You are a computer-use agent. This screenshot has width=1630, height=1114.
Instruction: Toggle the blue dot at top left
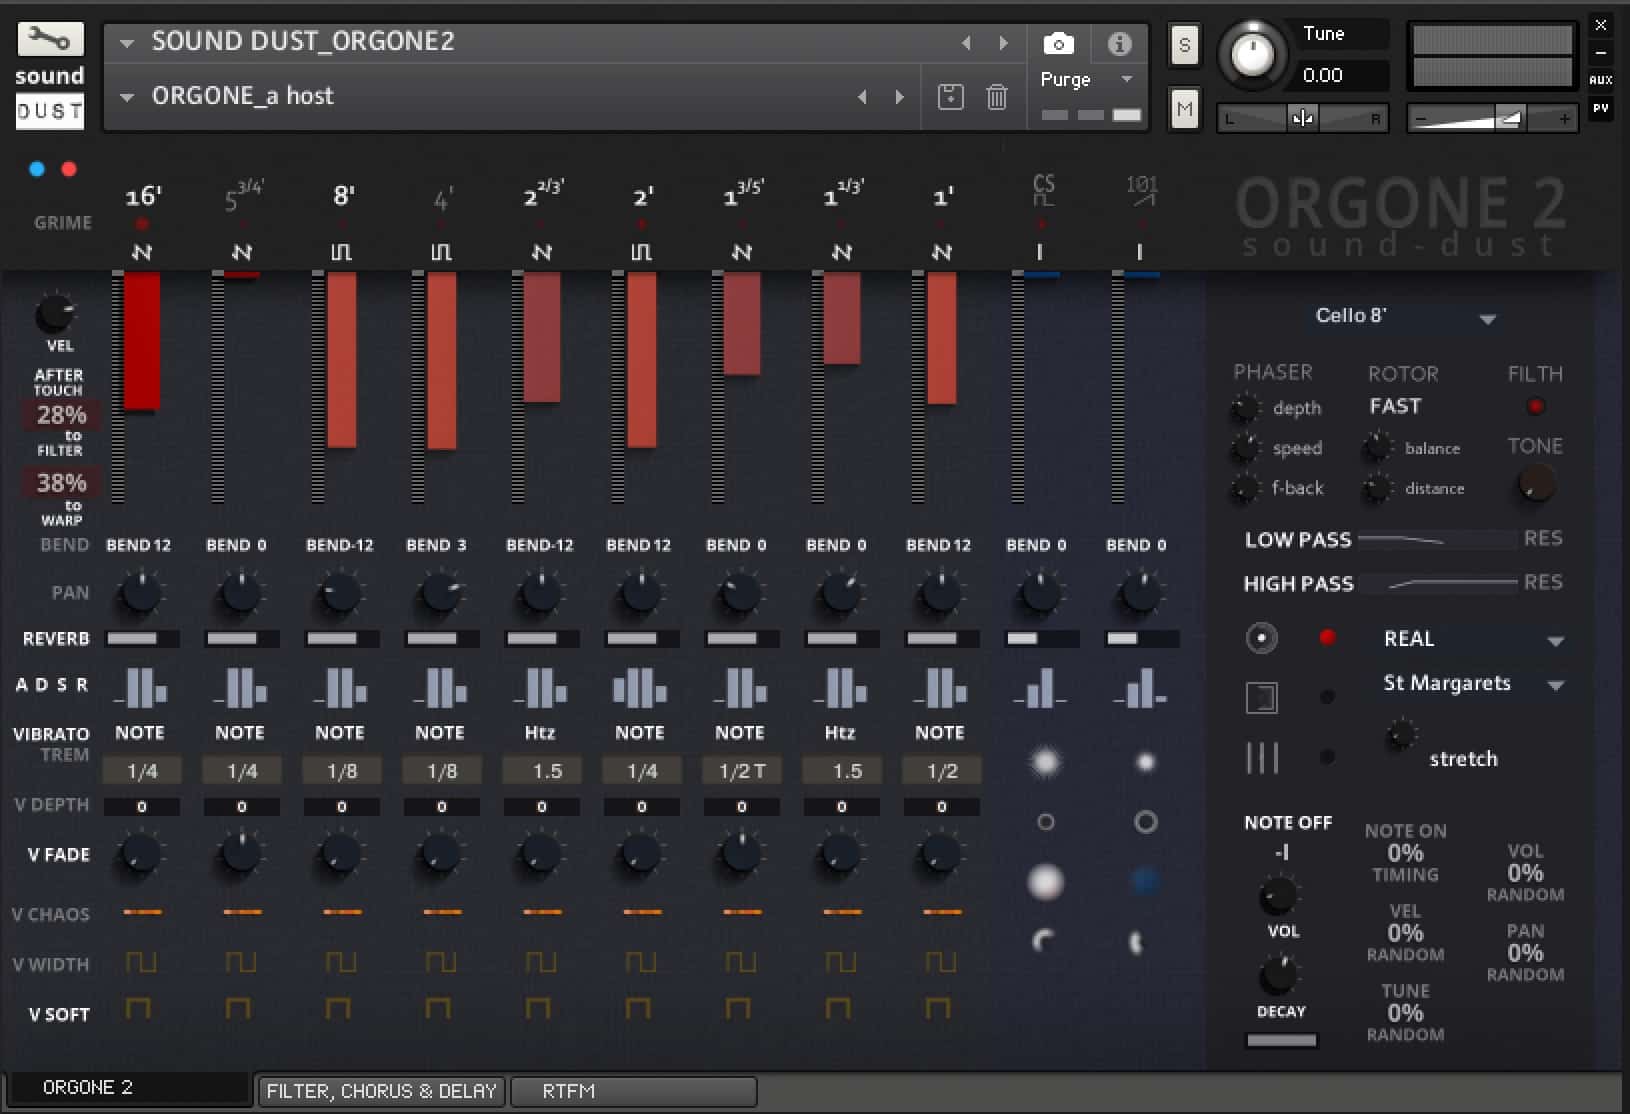[x=37, y=169]
